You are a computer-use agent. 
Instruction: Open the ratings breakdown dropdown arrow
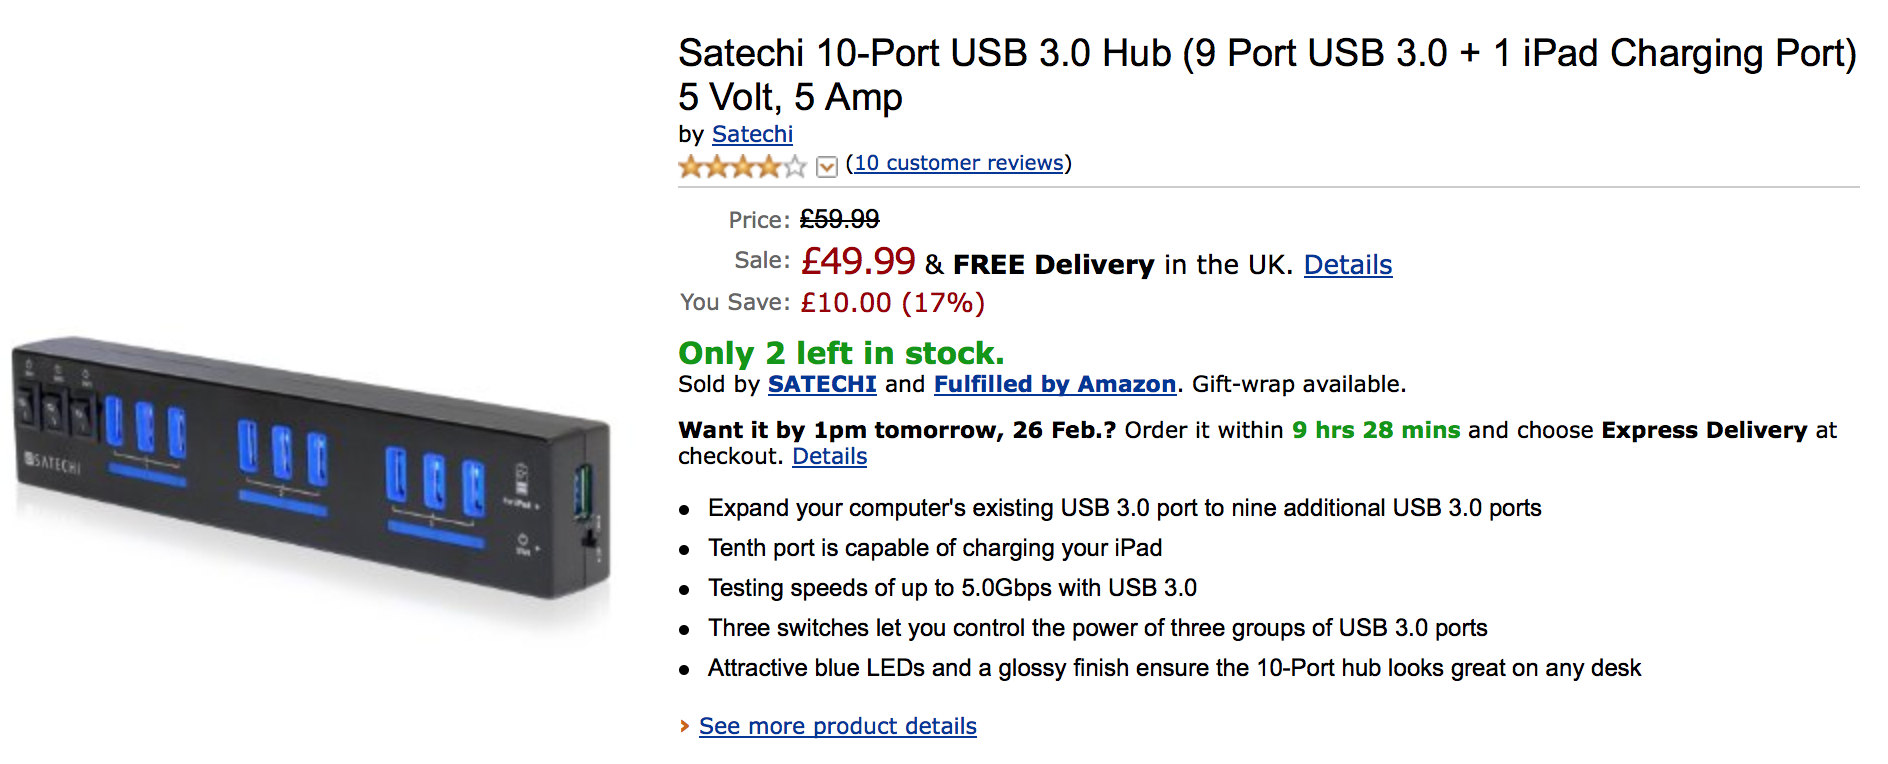point(826,166)
